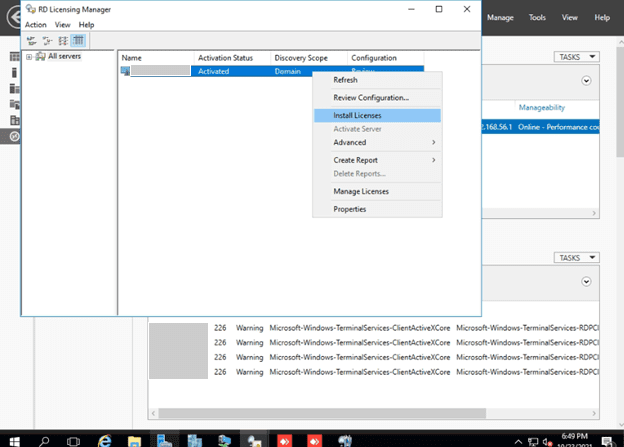Open RD Licensing Manager's Help menu
Image resolution: width=624 pixels, height=447 pixels.
pos(86,25)
